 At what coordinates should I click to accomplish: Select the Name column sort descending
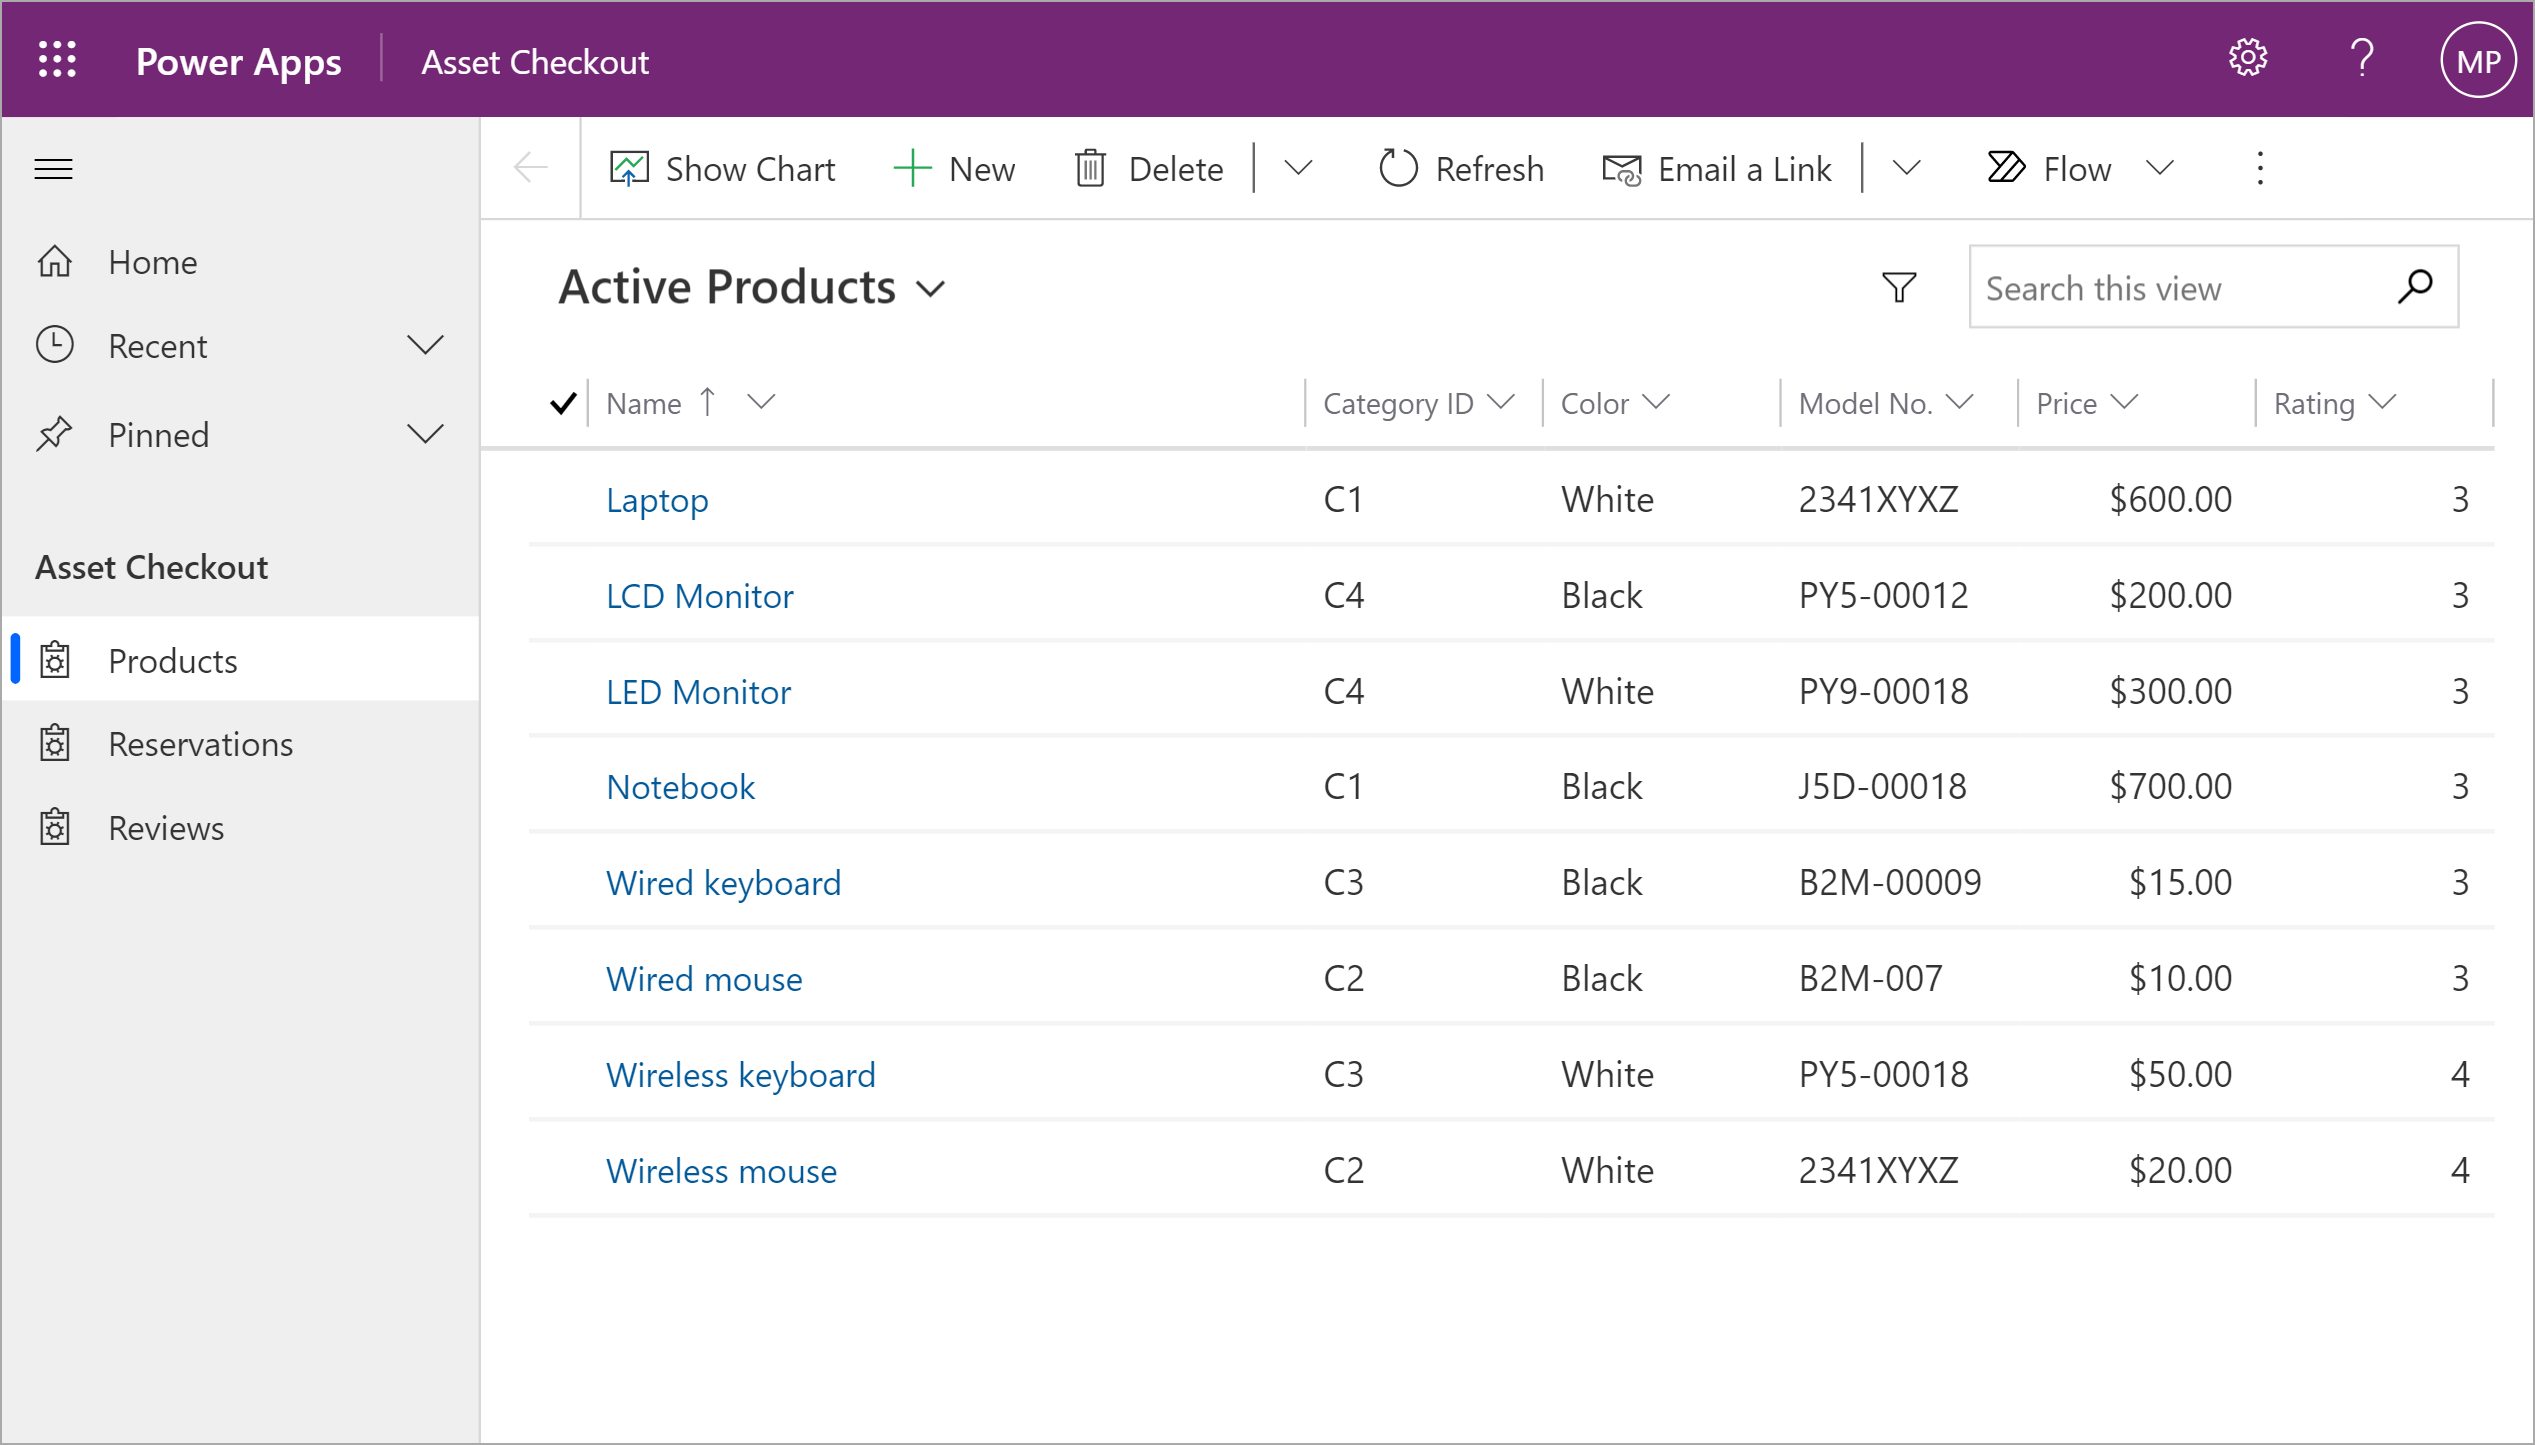(759, 404)
